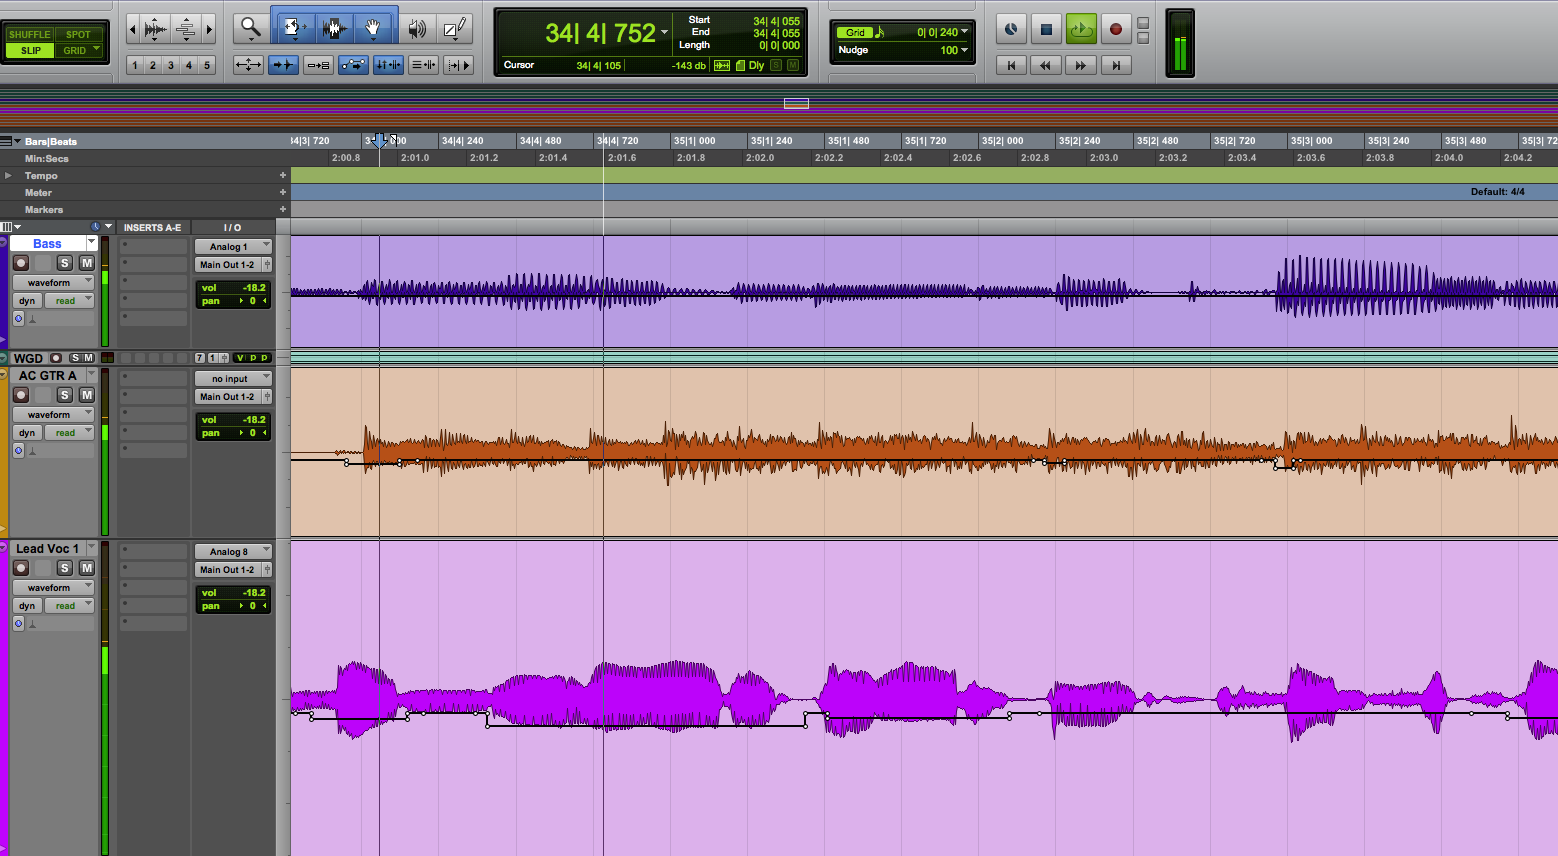Click horizontal zoom out arrow
This screenshot has width=1558, height=856.
tap(132, 29)
